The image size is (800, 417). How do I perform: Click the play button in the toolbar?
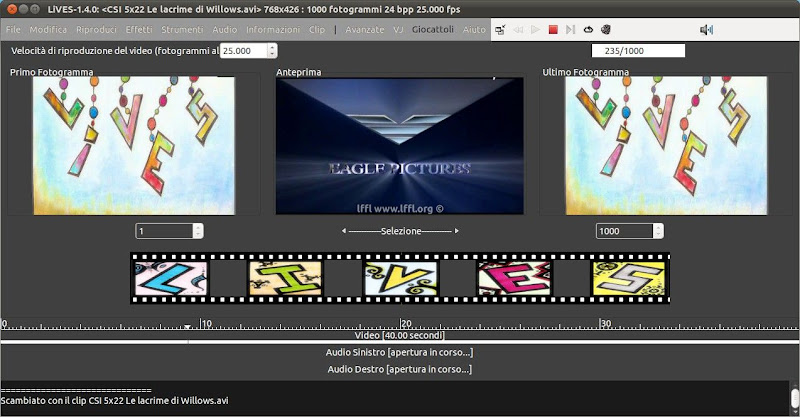[x=535, y=30]
